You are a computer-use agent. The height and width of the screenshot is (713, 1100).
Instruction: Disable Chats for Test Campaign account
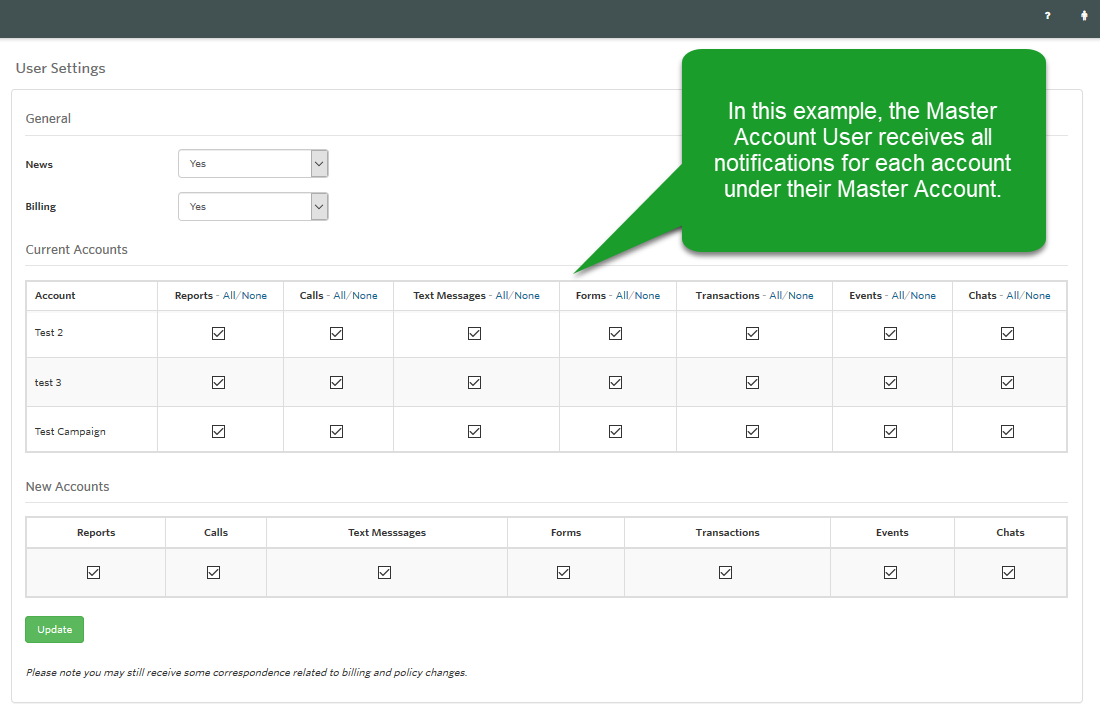[1007, 432]
